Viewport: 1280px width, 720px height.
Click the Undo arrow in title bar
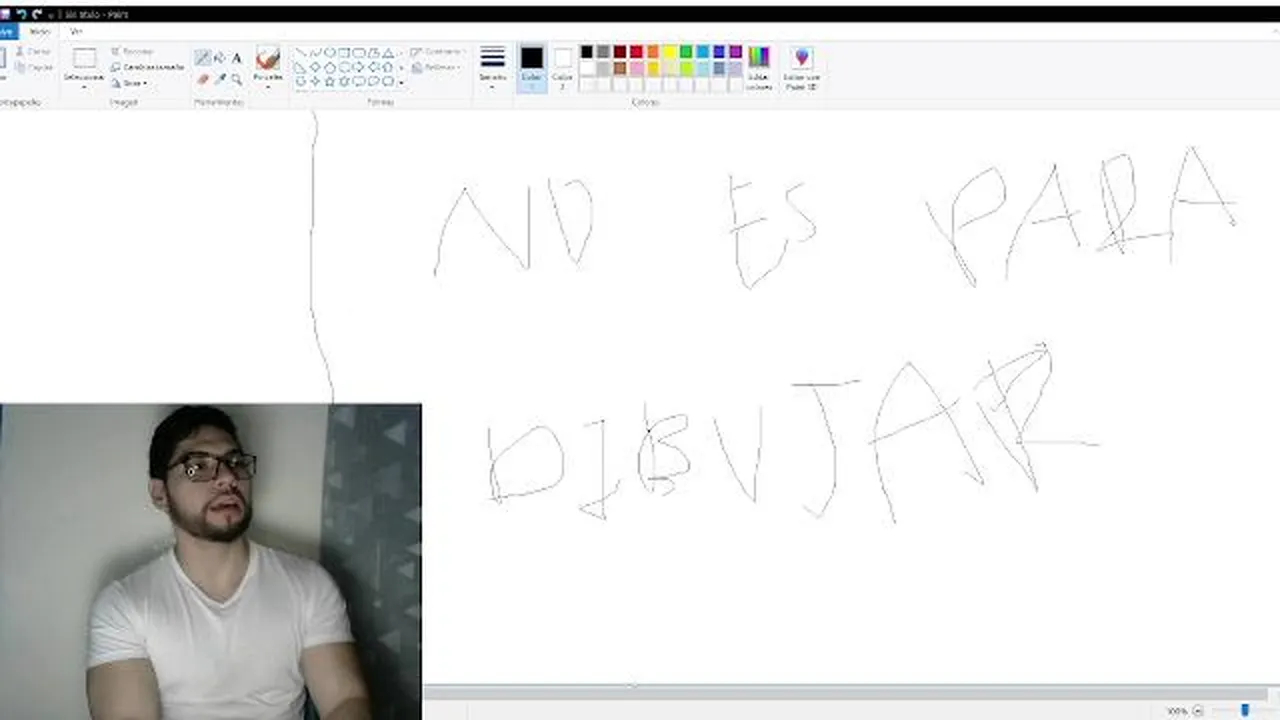[21, 14]
